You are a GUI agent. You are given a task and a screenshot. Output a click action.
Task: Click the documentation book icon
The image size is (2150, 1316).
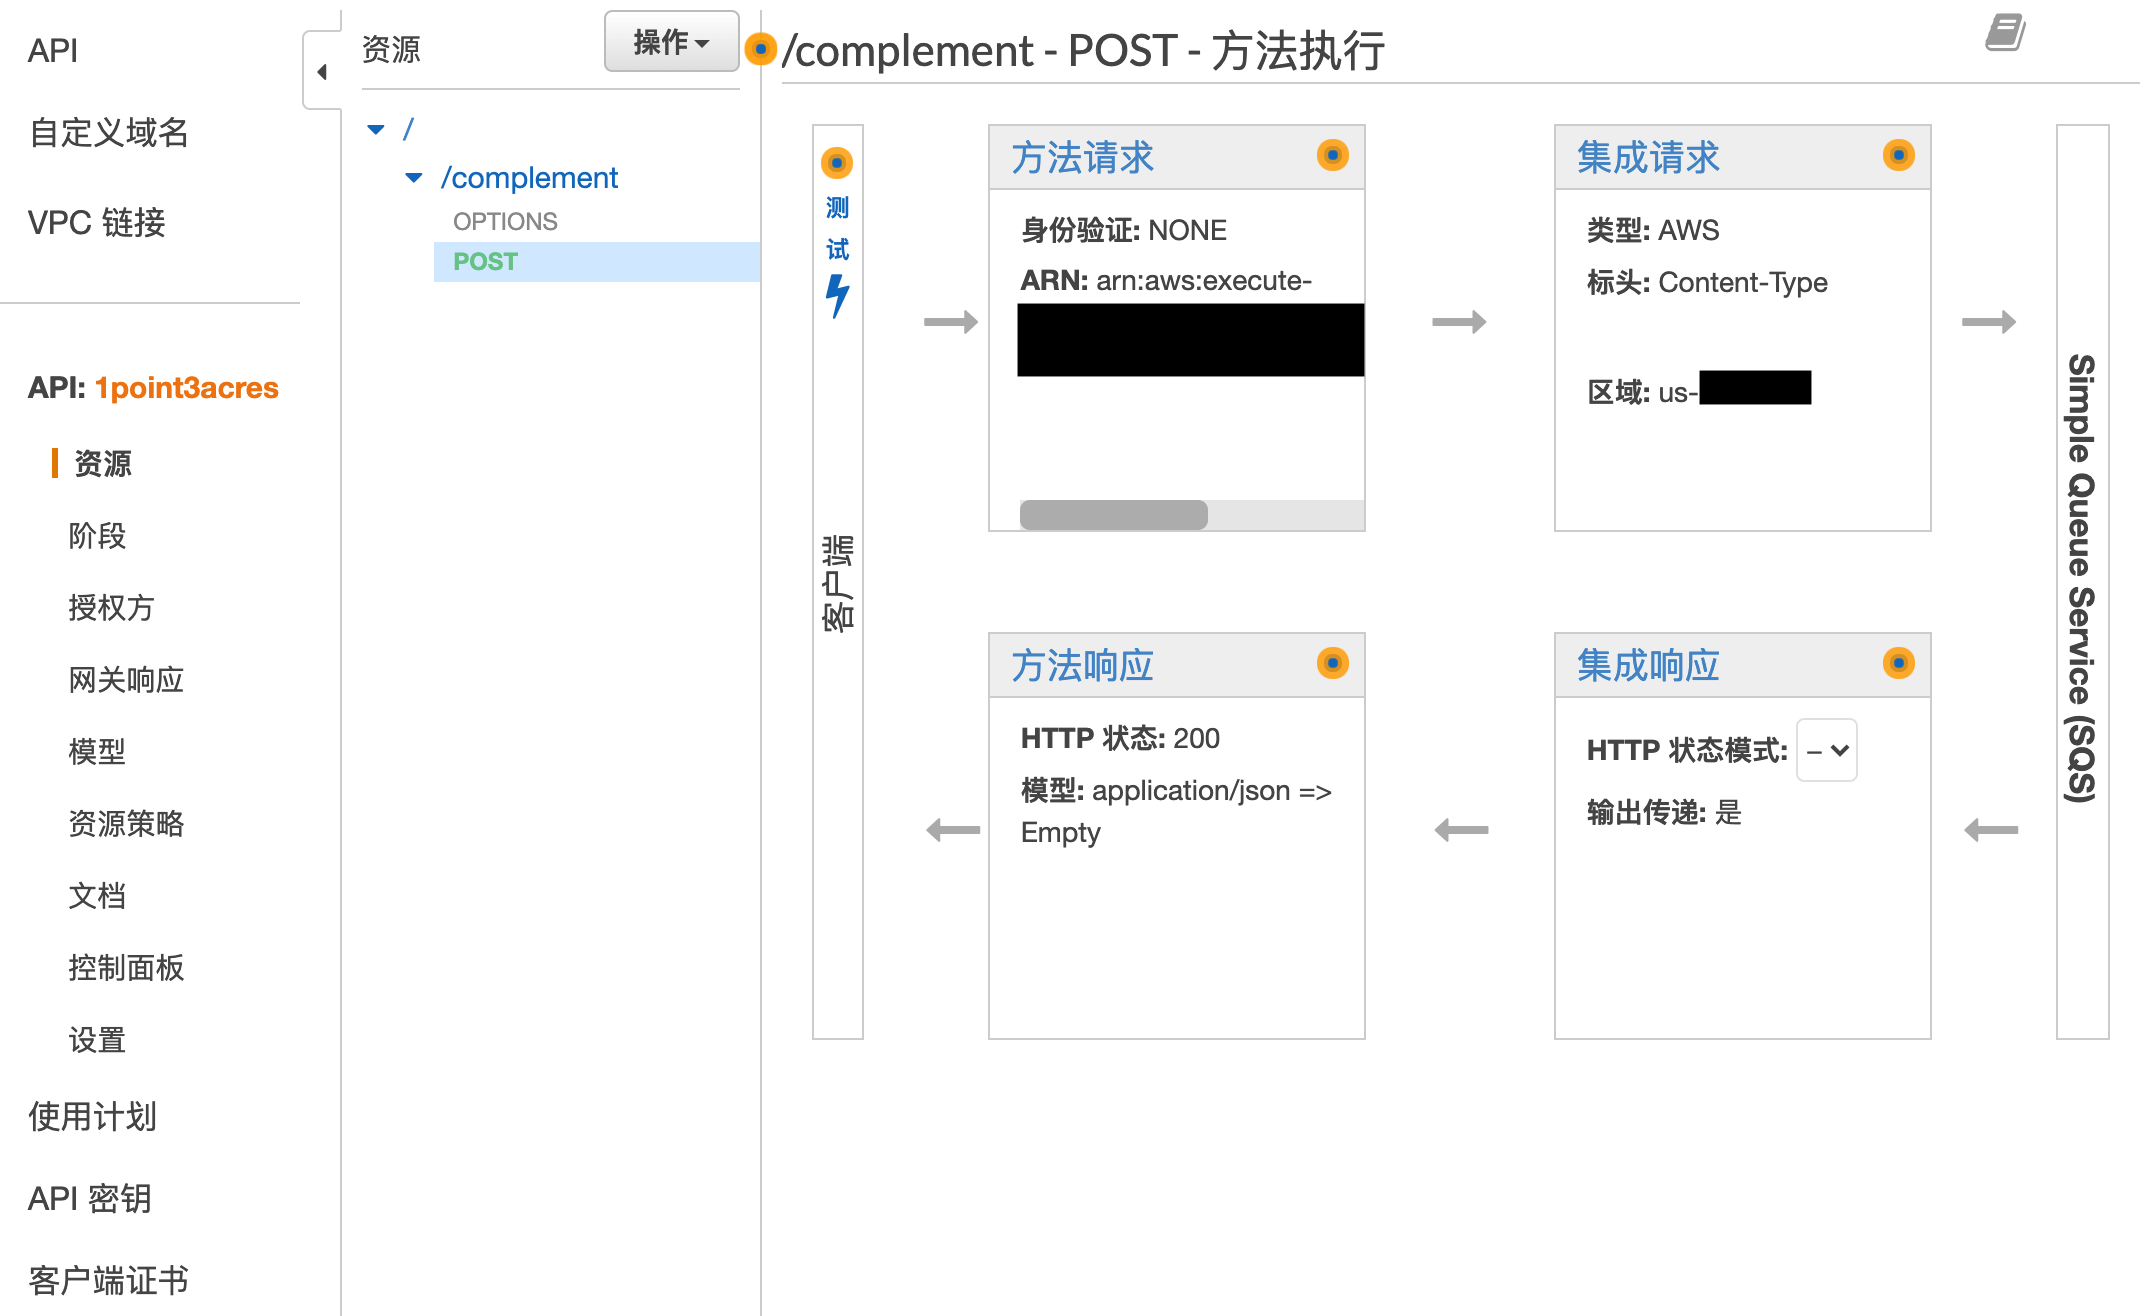pos(2004,32)
